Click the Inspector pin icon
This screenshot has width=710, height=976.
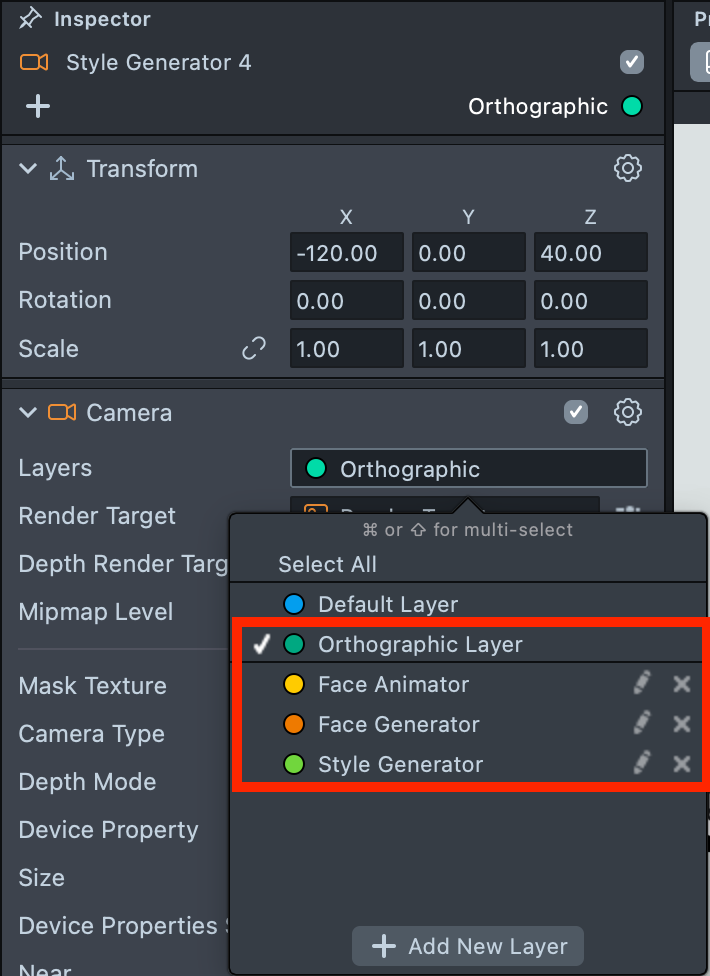tap(31, 19)
